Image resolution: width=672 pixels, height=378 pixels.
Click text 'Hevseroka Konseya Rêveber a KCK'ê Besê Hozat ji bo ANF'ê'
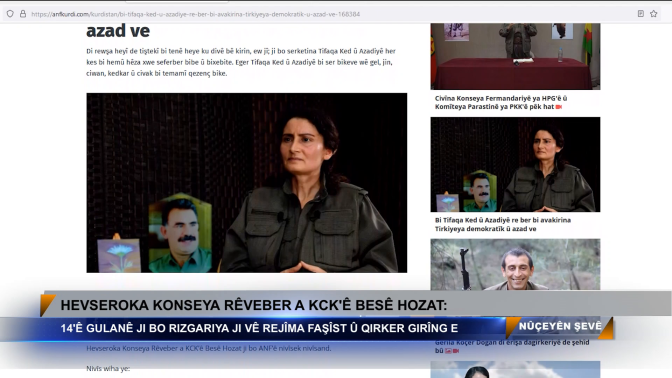tap(209, 348)
